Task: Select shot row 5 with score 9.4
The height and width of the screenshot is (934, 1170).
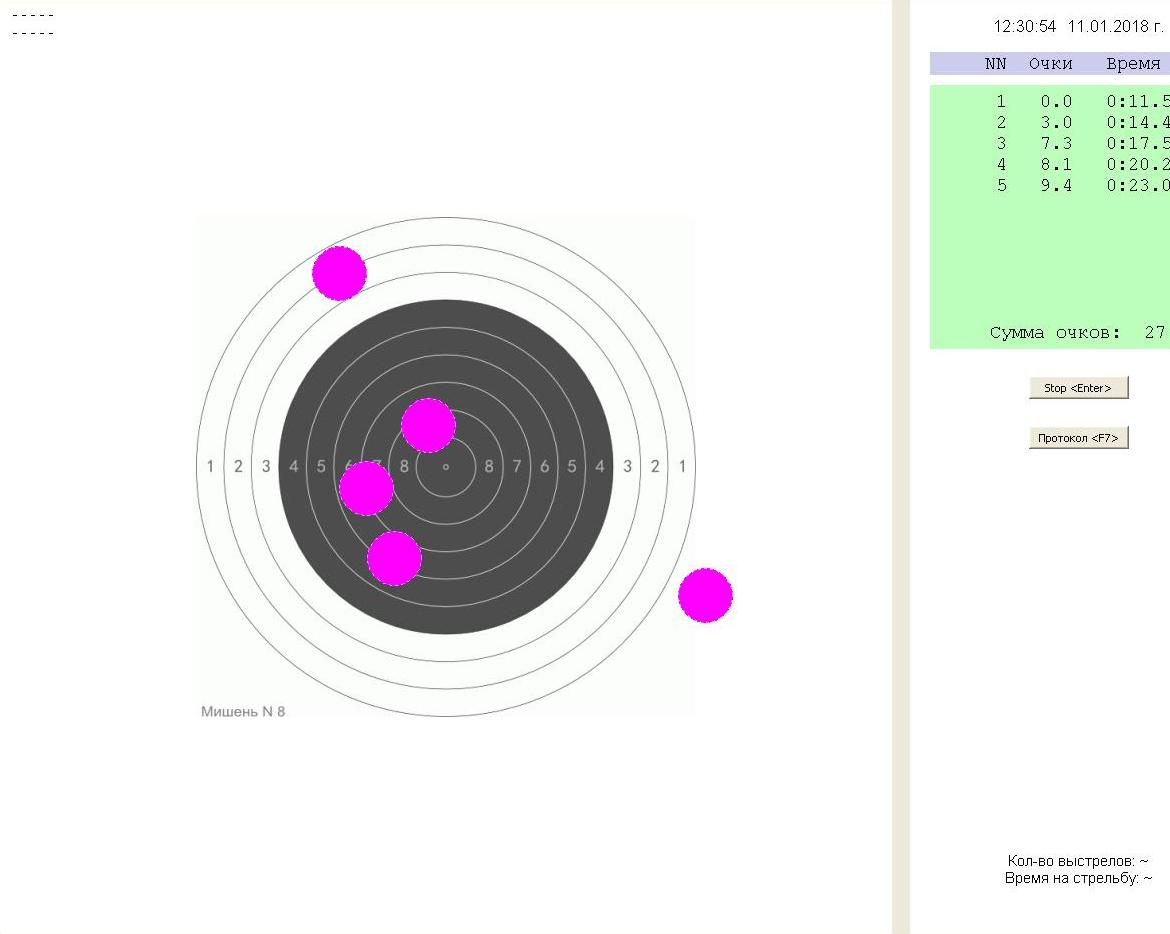Action: [x=1055, y=186]
